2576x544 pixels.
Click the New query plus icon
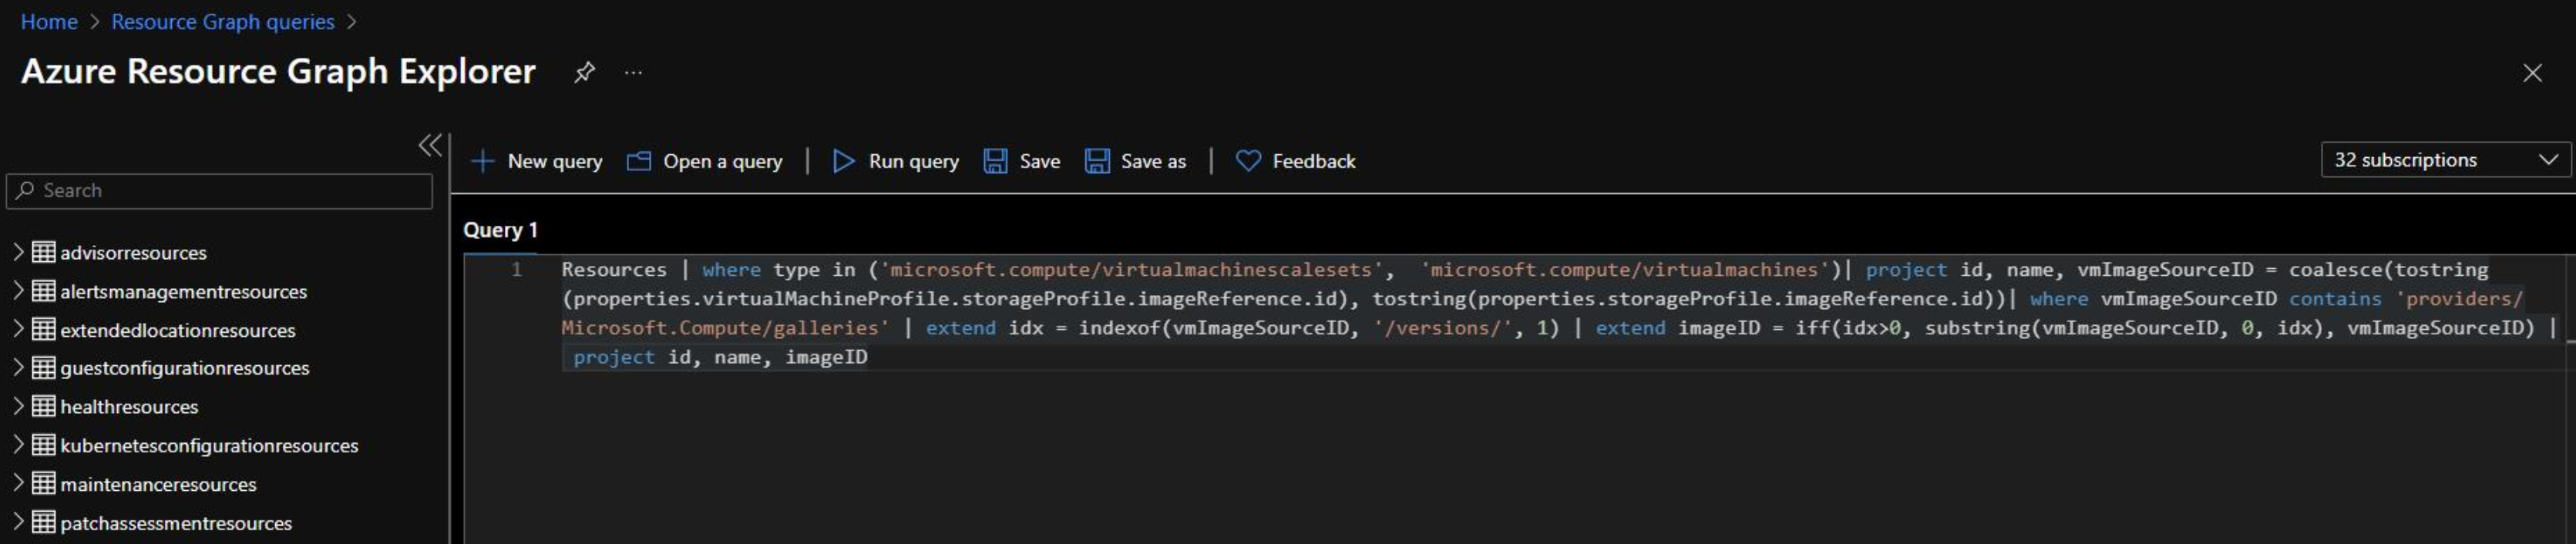pos(483,161)
